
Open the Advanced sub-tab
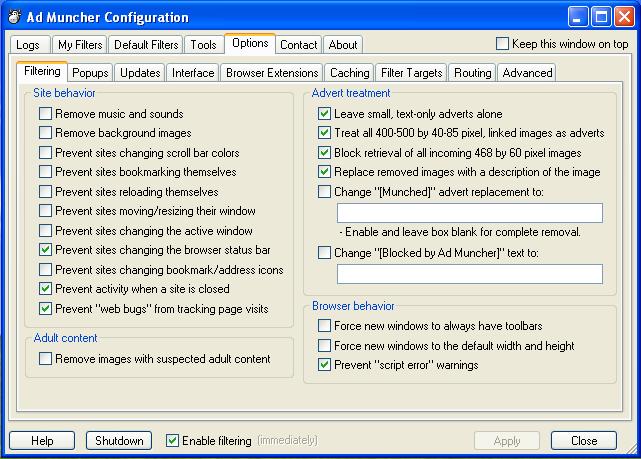tap(527, 73)
